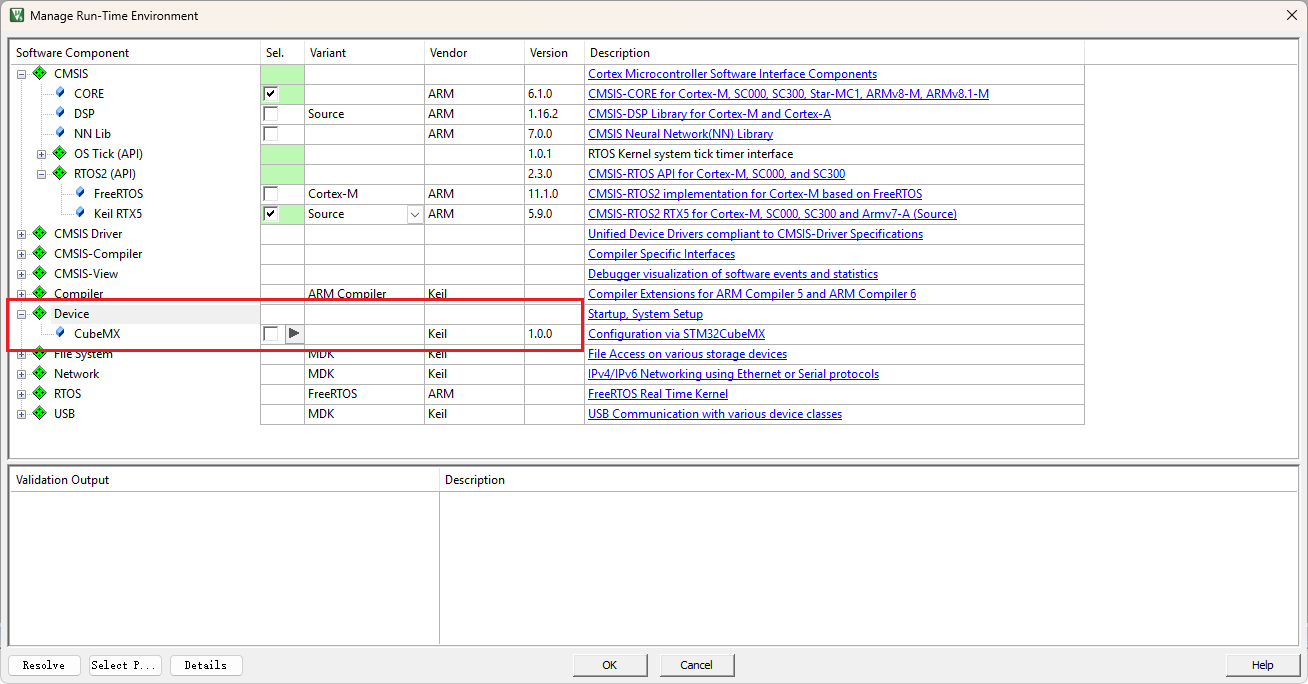
Task: Click the Variant column header
Action: pyautogui.click(x=364, y=53)
